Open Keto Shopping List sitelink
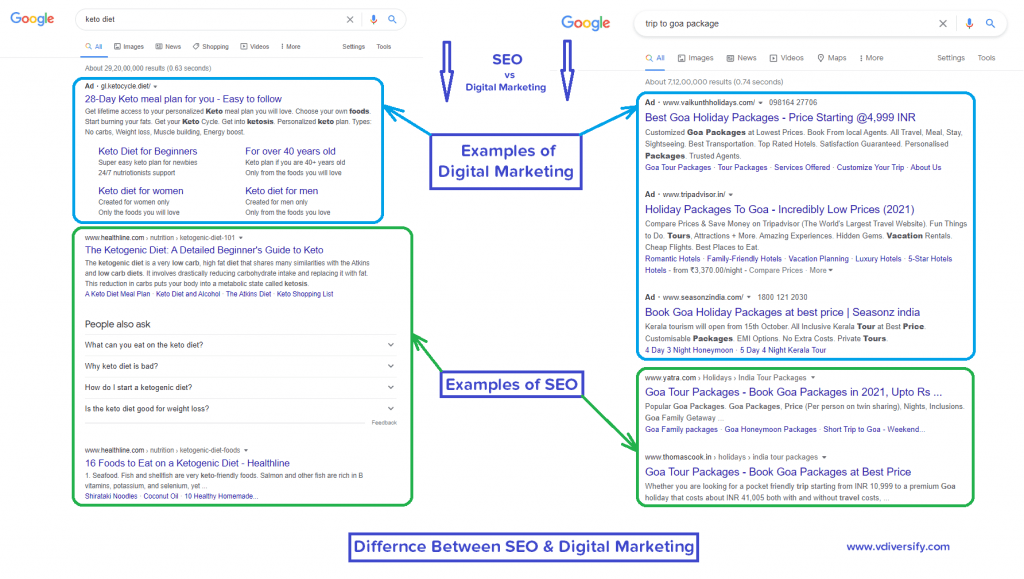Screen dimensions: 1024x579 [x=305, y=294]
